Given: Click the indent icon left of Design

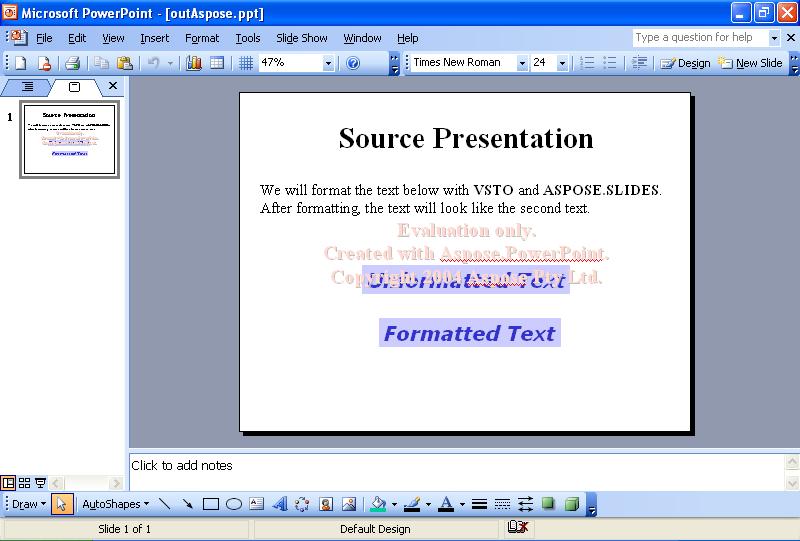Looking at the screenshot, I should [639, 63].
